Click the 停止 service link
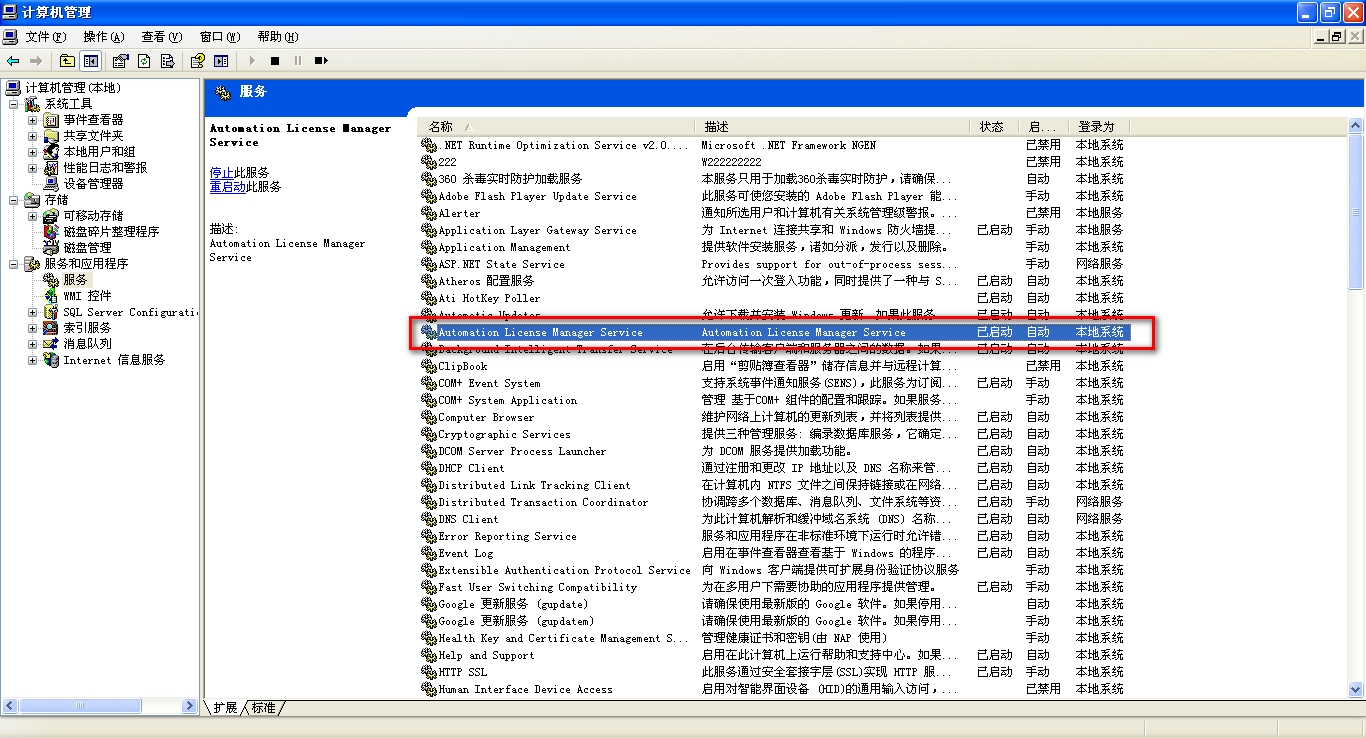Viewport: 1366px width, 738px height. [x=221, y=173]
